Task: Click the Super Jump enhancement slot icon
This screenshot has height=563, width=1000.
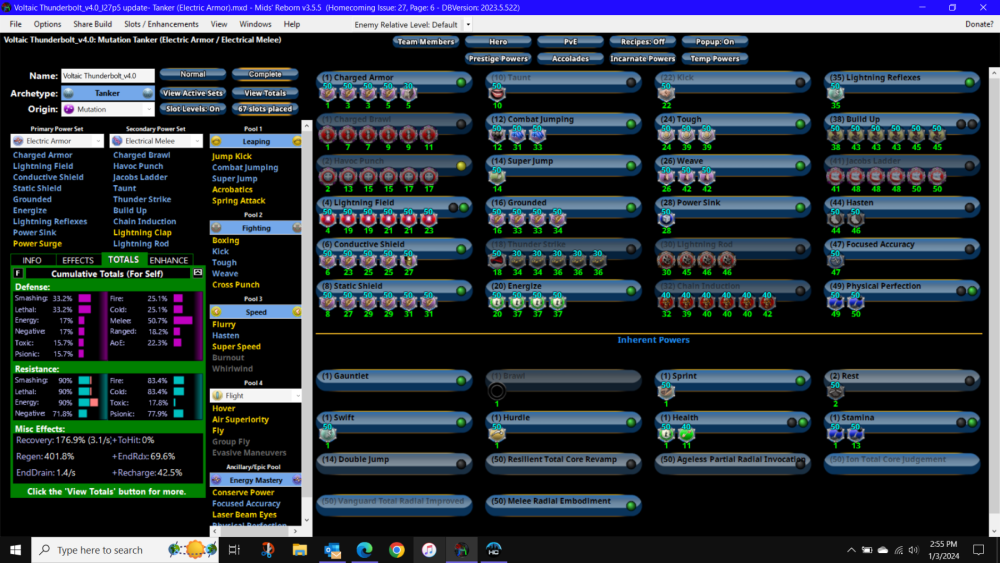Action: [x=497, y=176]
